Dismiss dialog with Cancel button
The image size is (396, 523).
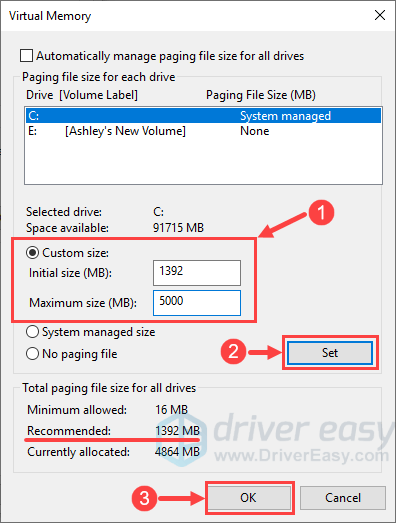pos(343,498)
